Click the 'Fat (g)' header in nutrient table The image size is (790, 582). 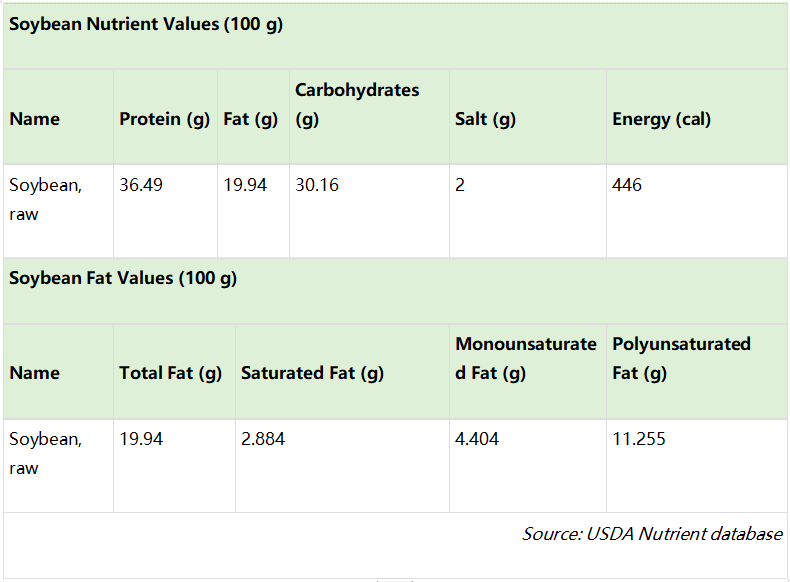pos(251,119)
